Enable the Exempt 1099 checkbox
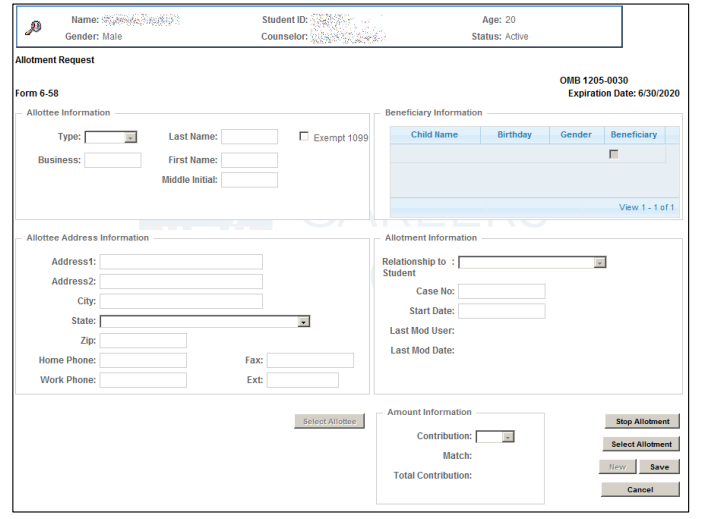 click(305, 137)
